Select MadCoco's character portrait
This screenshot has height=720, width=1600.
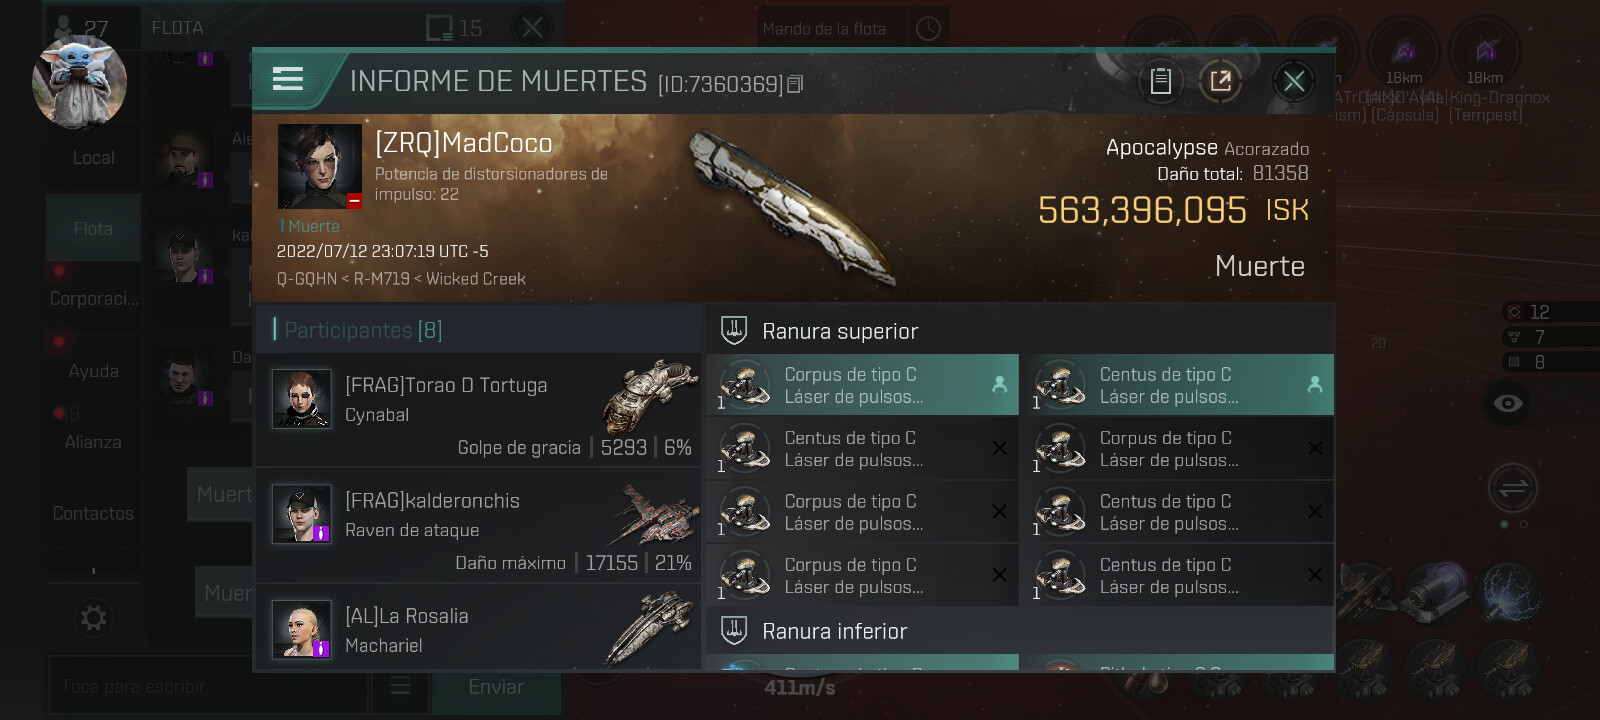[x=320, y=167]
